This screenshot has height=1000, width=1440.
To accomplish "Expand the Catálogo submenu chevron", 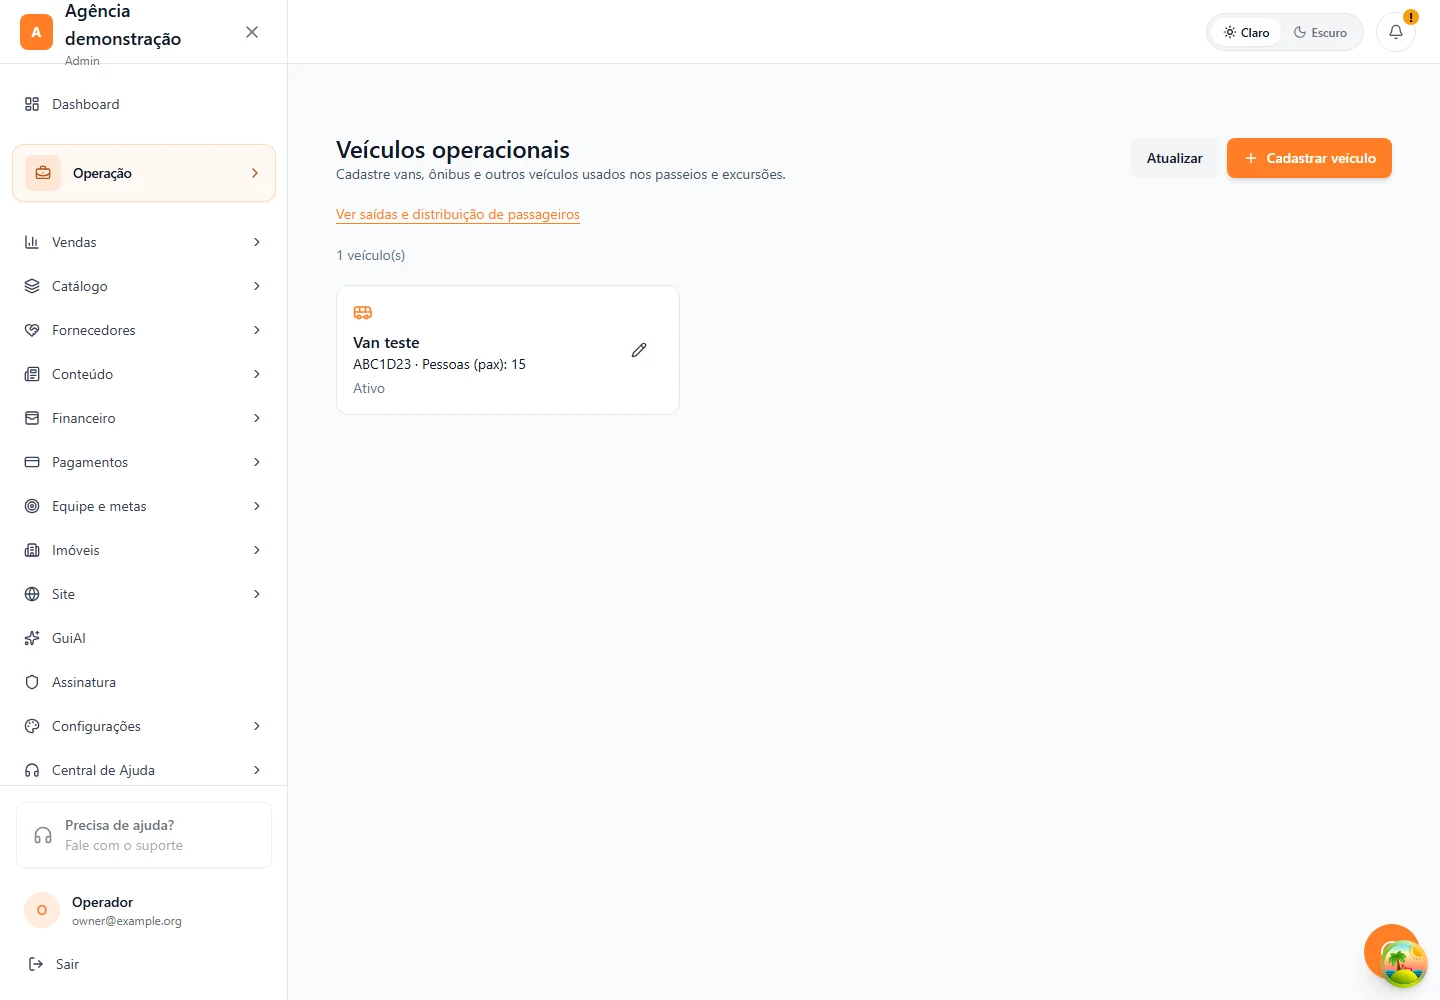I will (x=257, y=286).
